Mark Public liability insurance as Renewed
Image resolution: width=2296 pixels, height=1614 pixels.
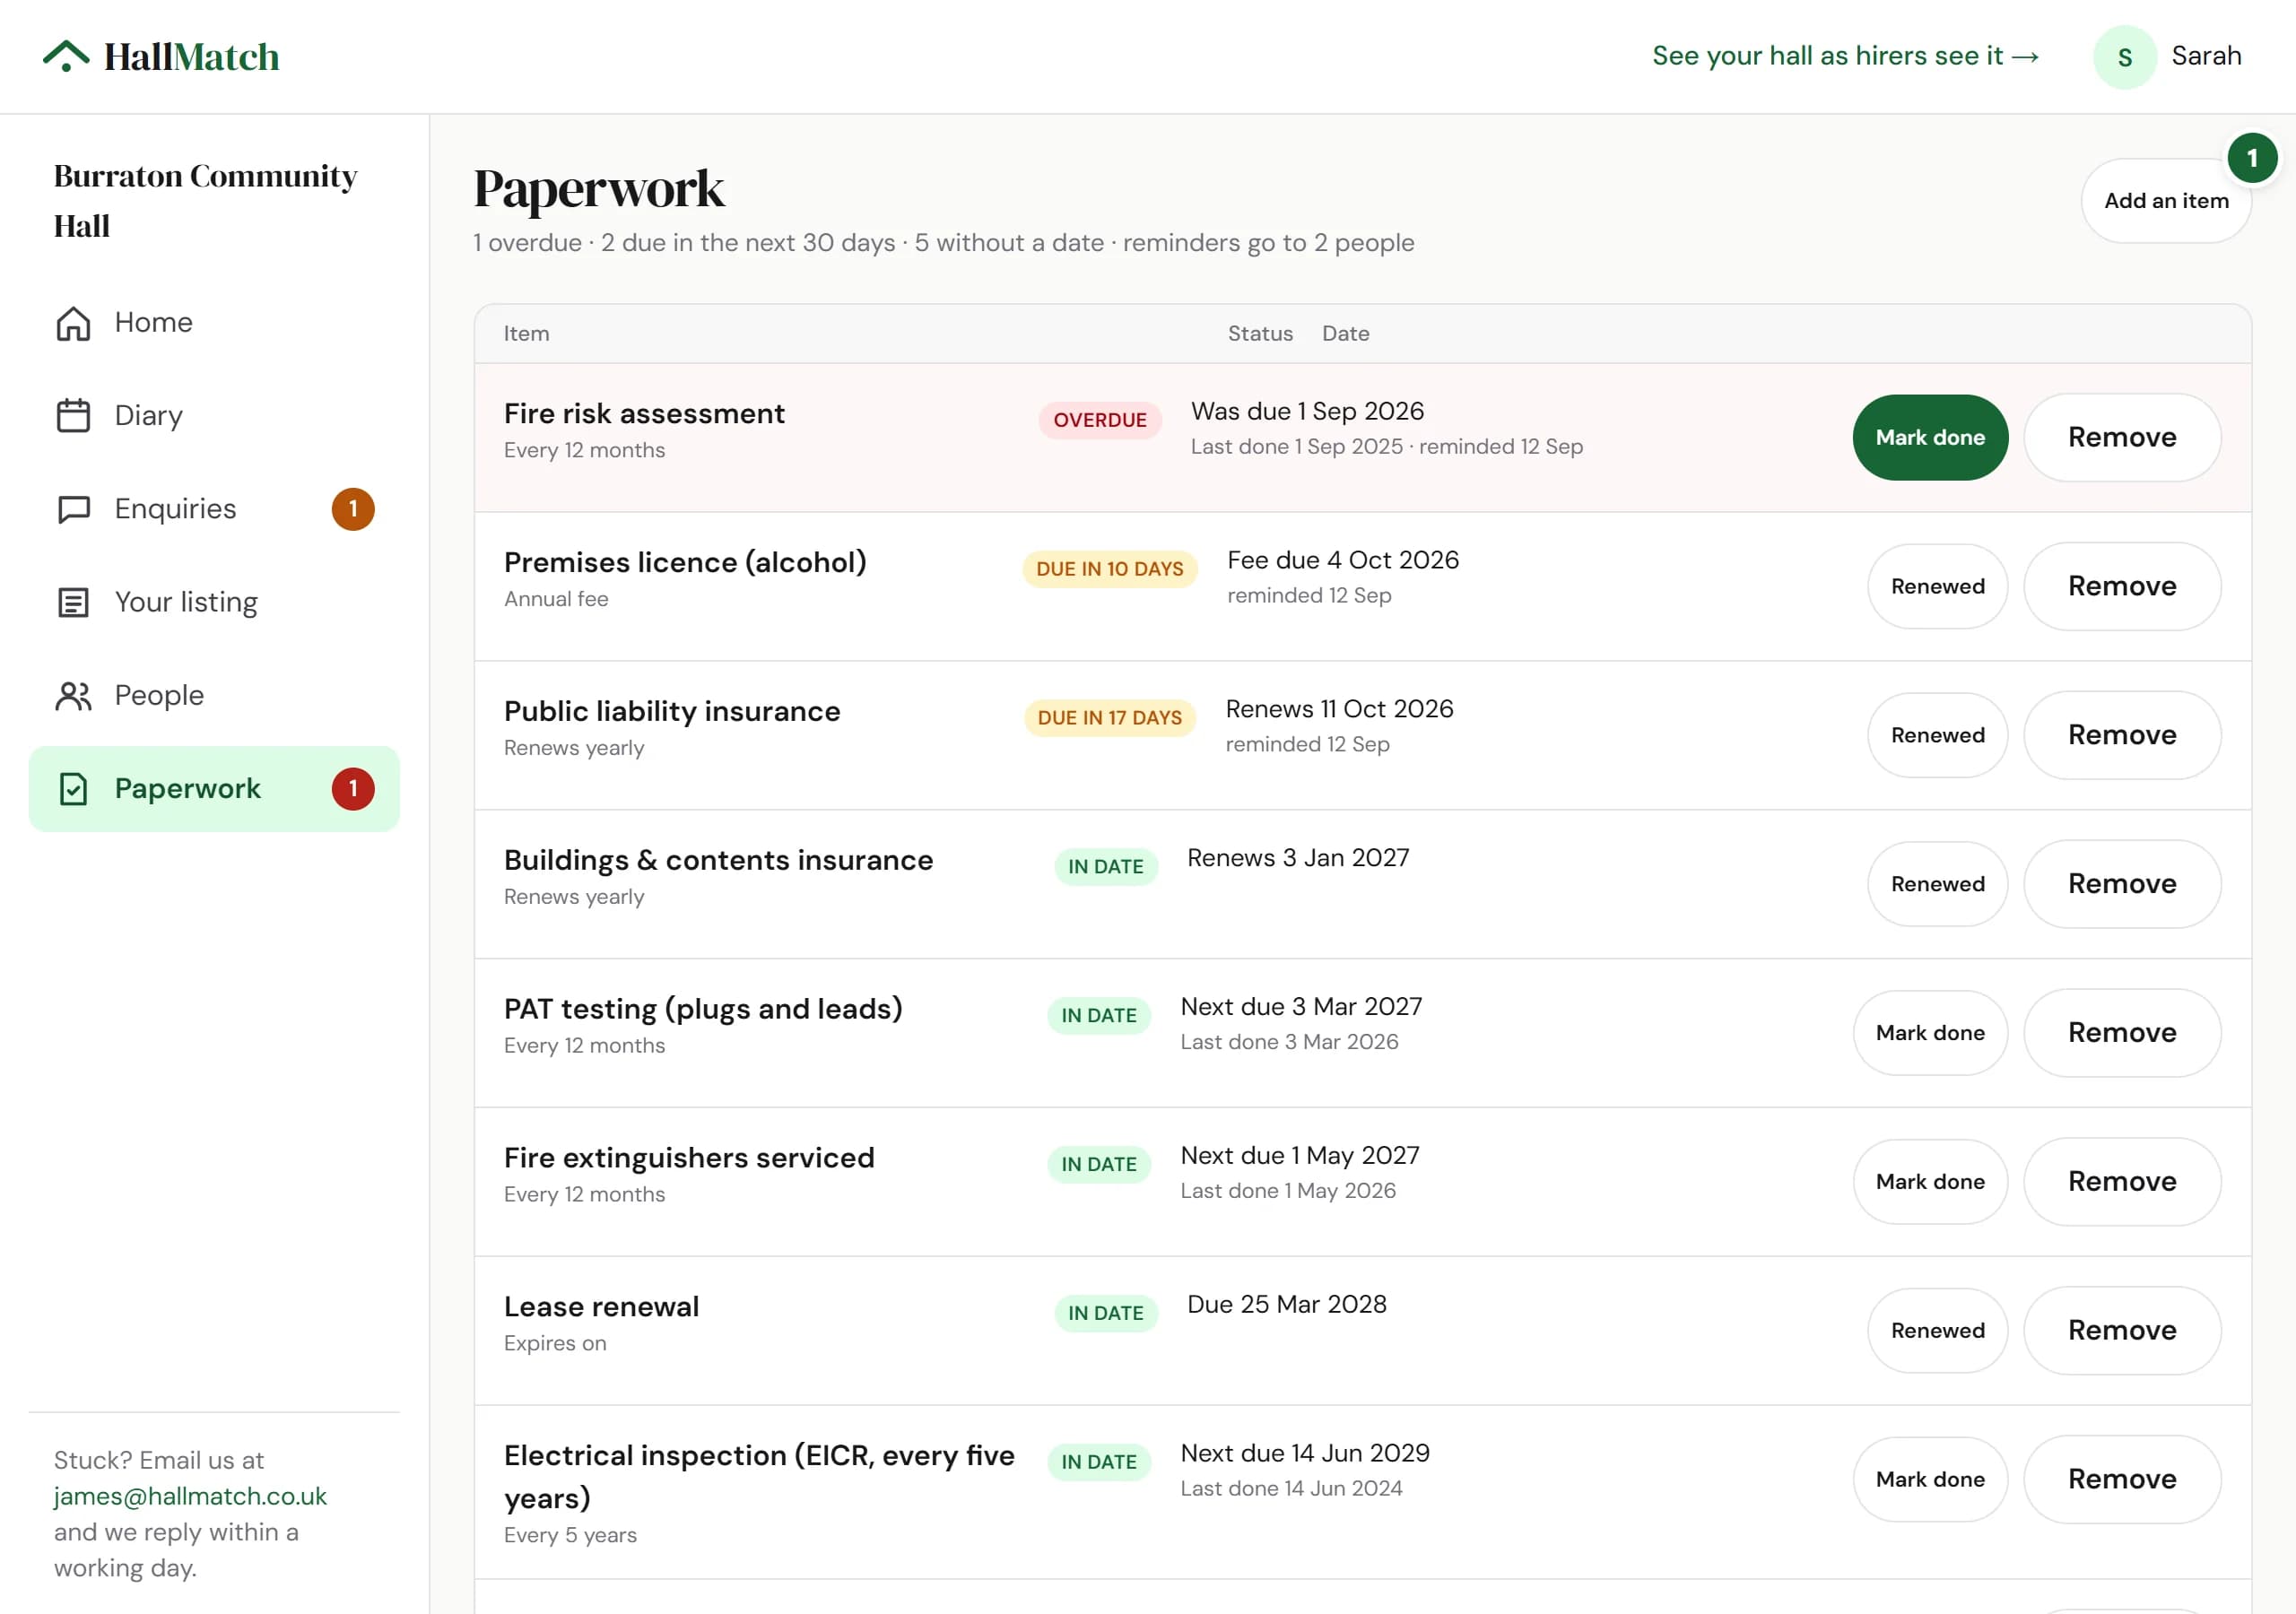point(1937,736)
